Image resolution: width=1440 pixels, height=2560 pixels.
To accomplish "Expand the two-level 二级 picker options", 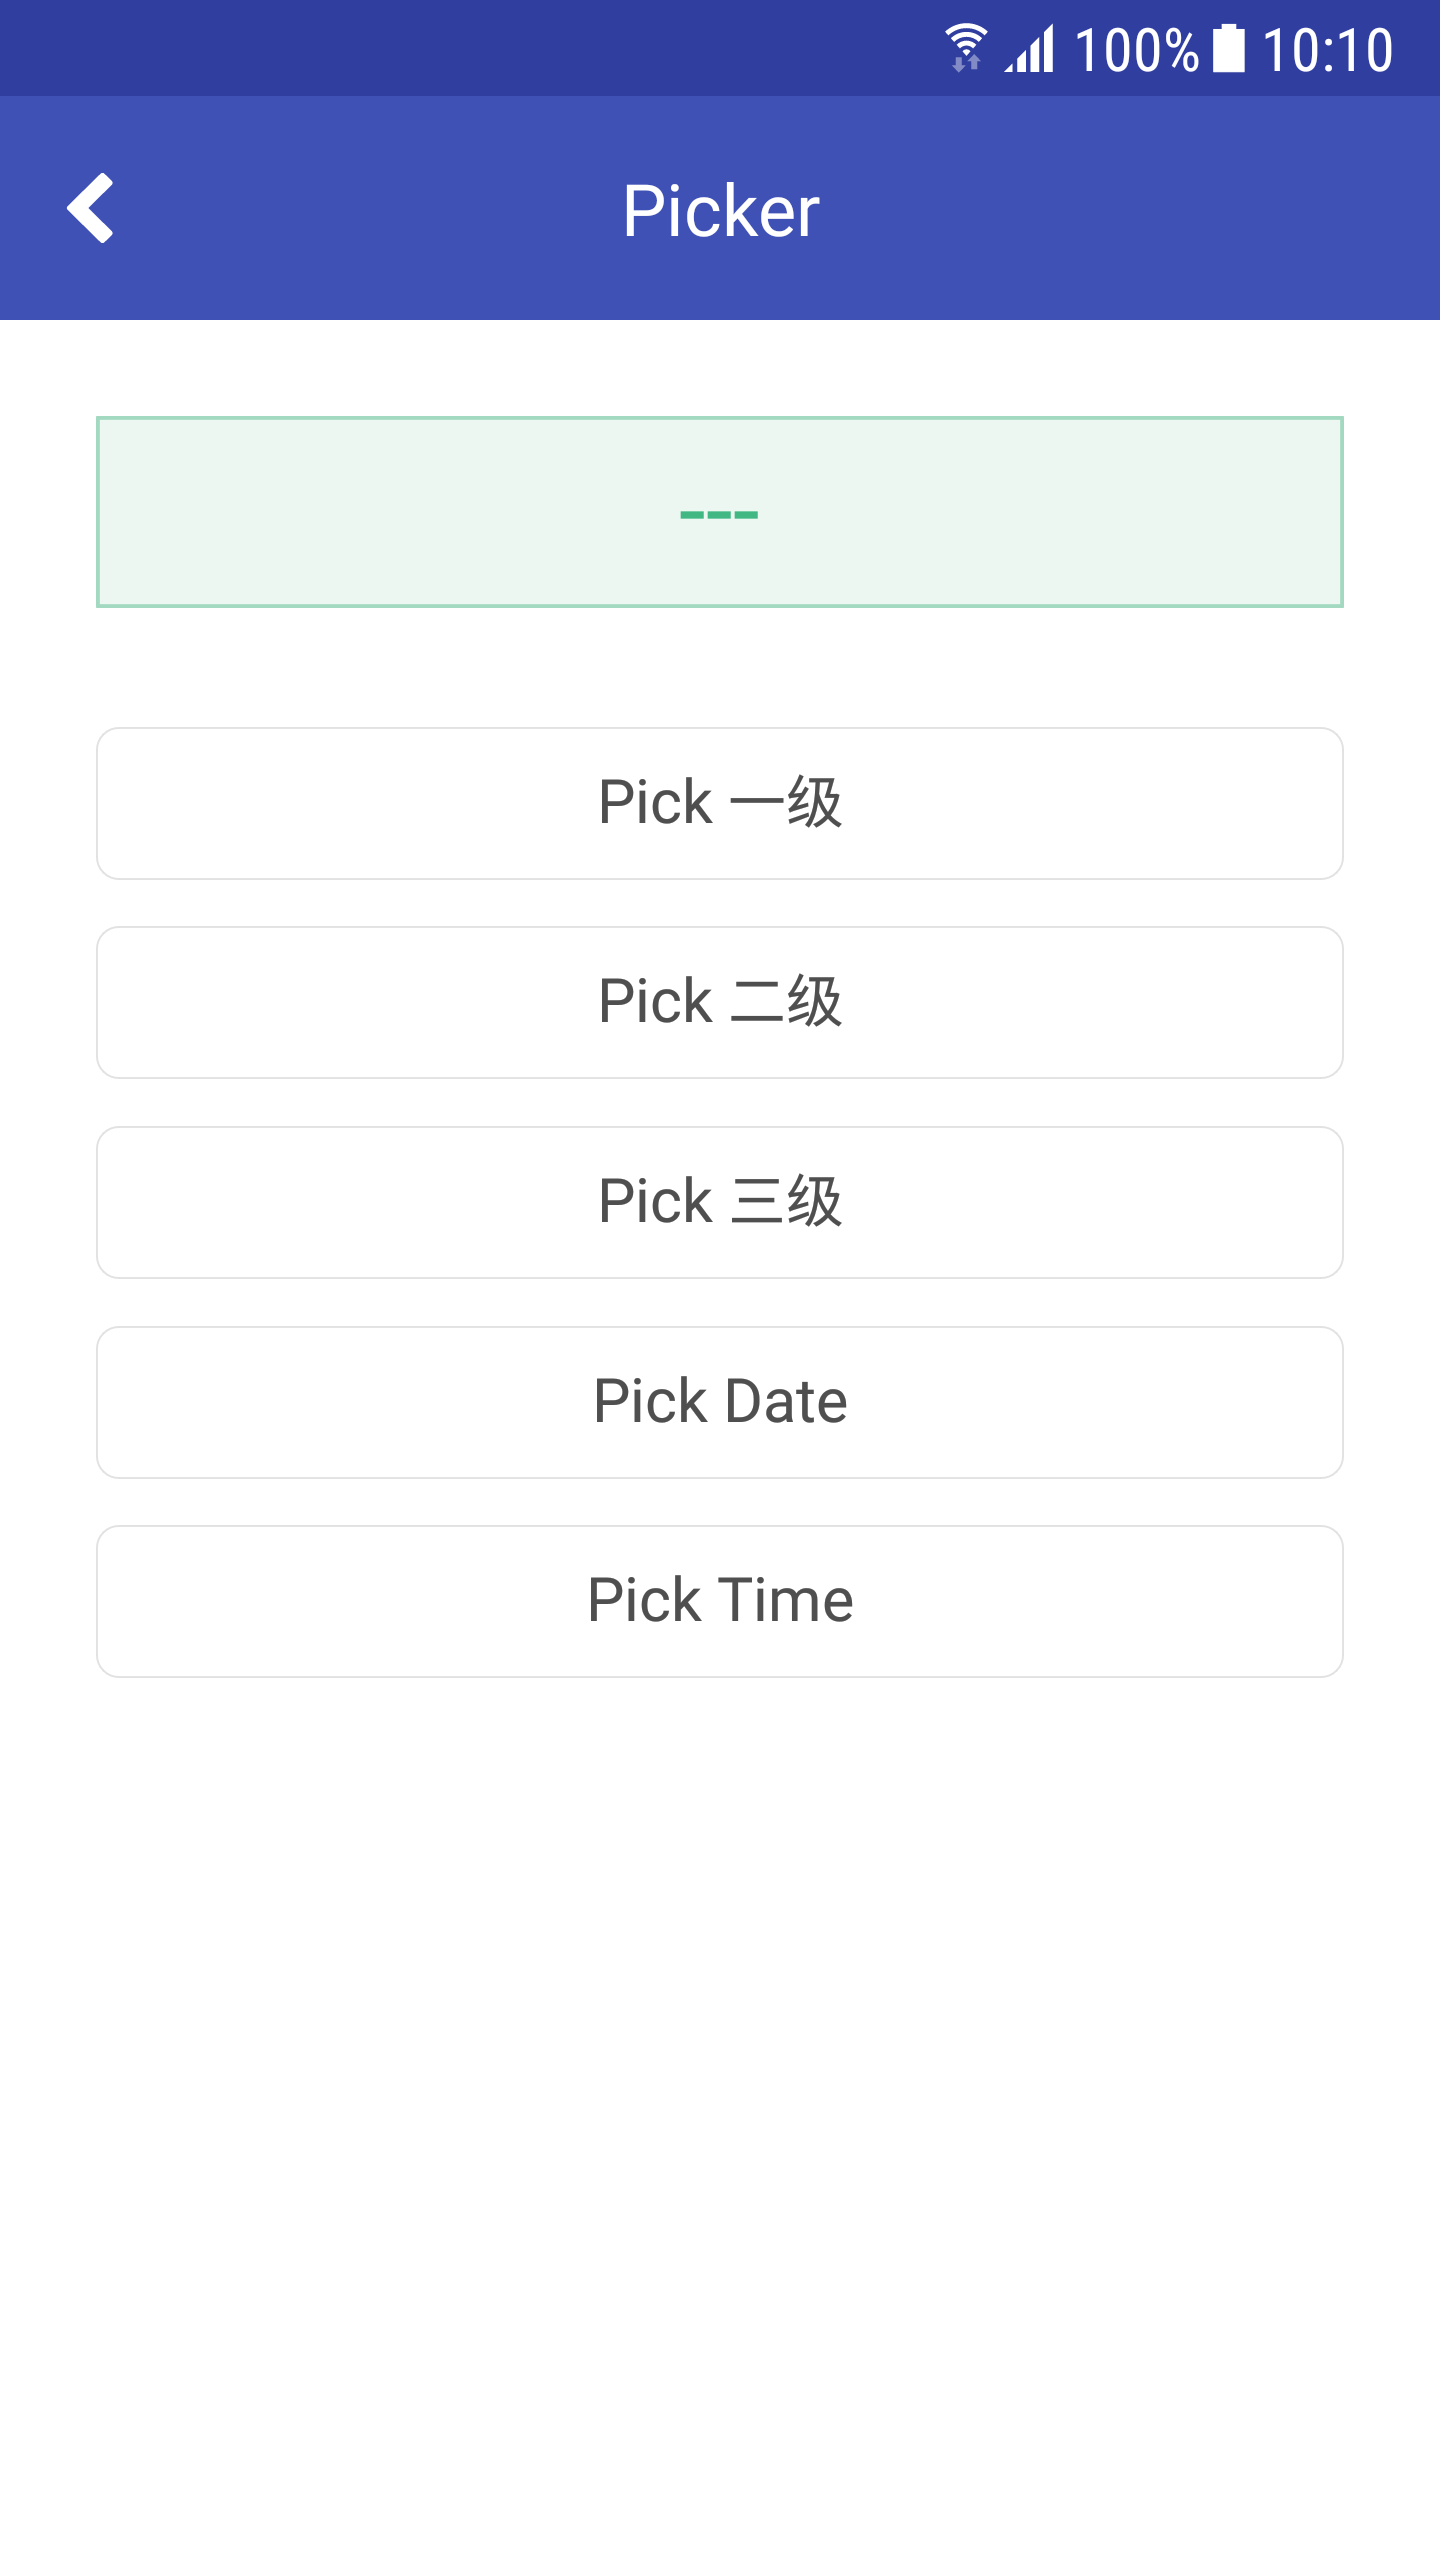I will (x=720, y=1002).
